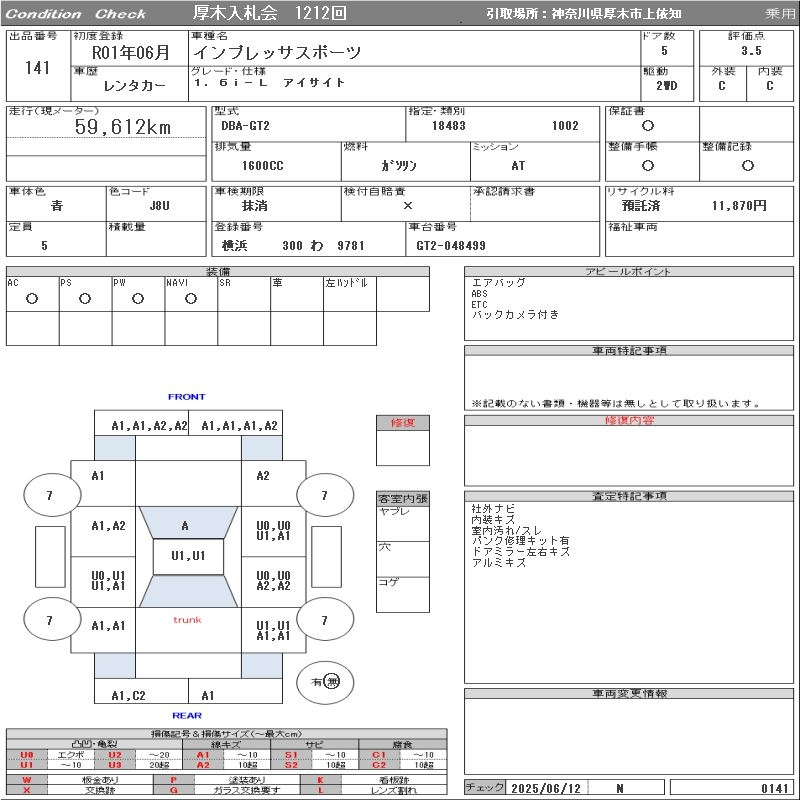
Task: Click the color code "J8U"
Action: 160,206
